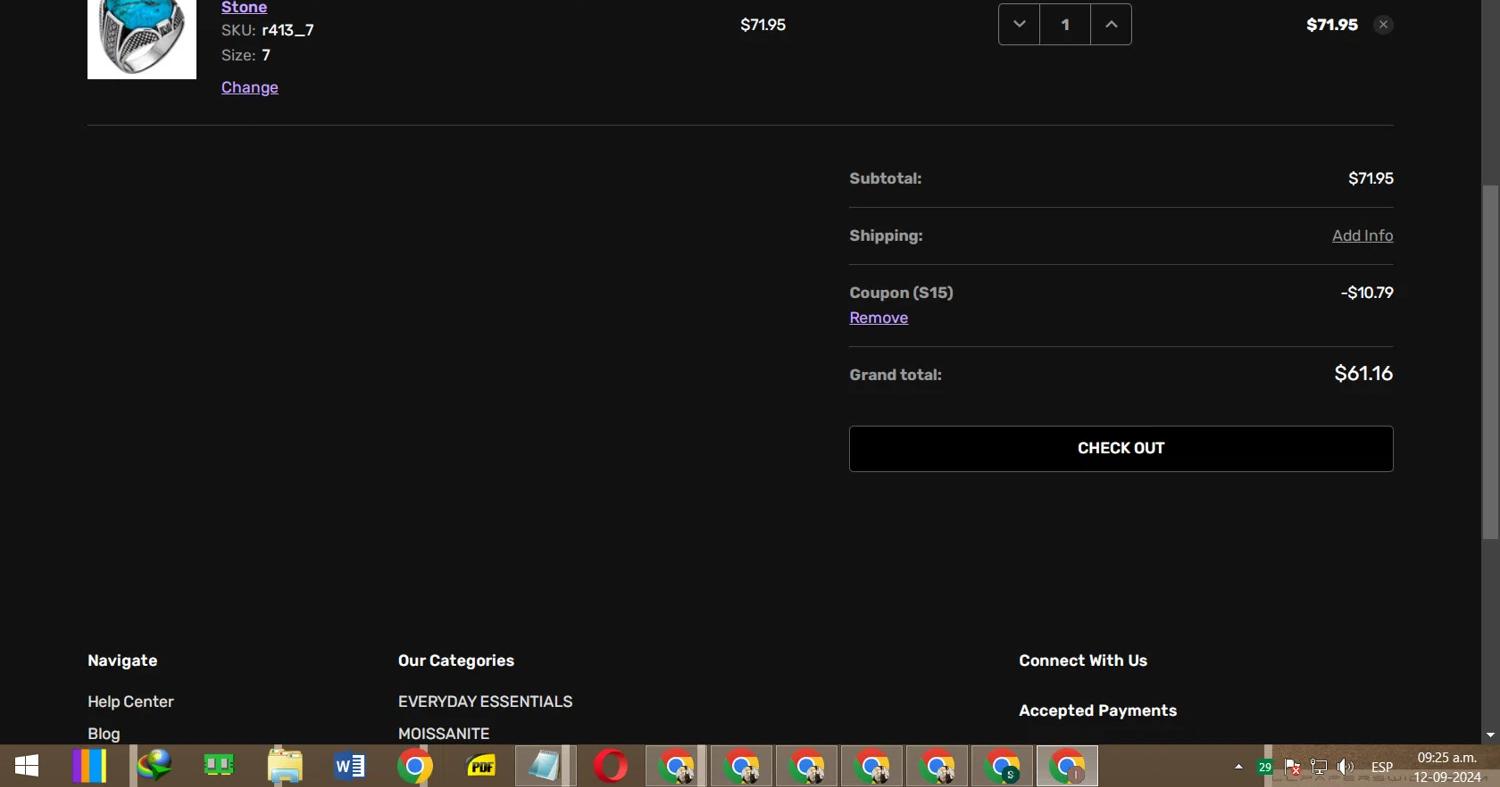Viewport: 1500px width, 787px height.
Task: Open the ring product thumbnail
Action: click(x=142, y=38)
